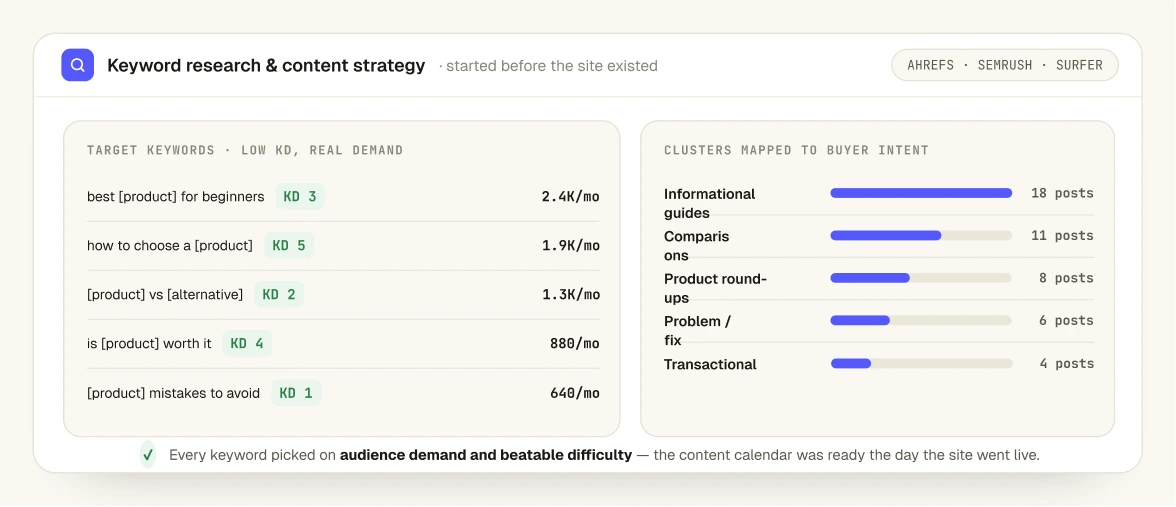Click the 'Product round-ups' cluster label
1176x507 pixels.
pyautogui.click(x=716, y=288)
